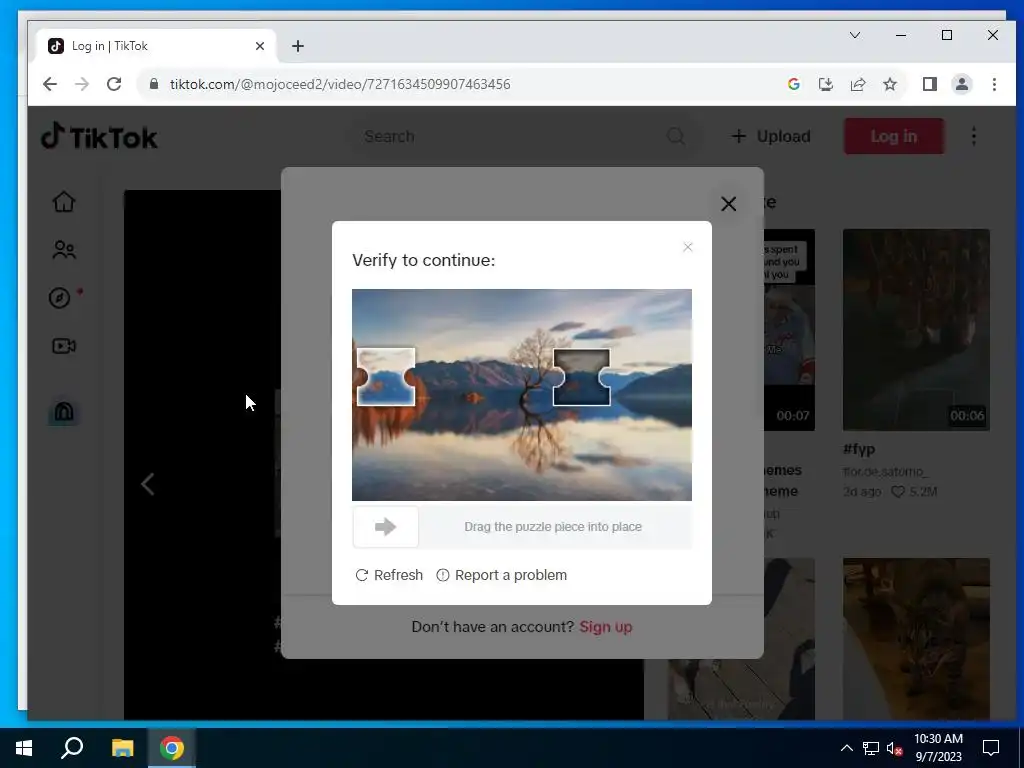
Task: Click the search magnifier icon in TikTok header
Action: click(676, 136)
